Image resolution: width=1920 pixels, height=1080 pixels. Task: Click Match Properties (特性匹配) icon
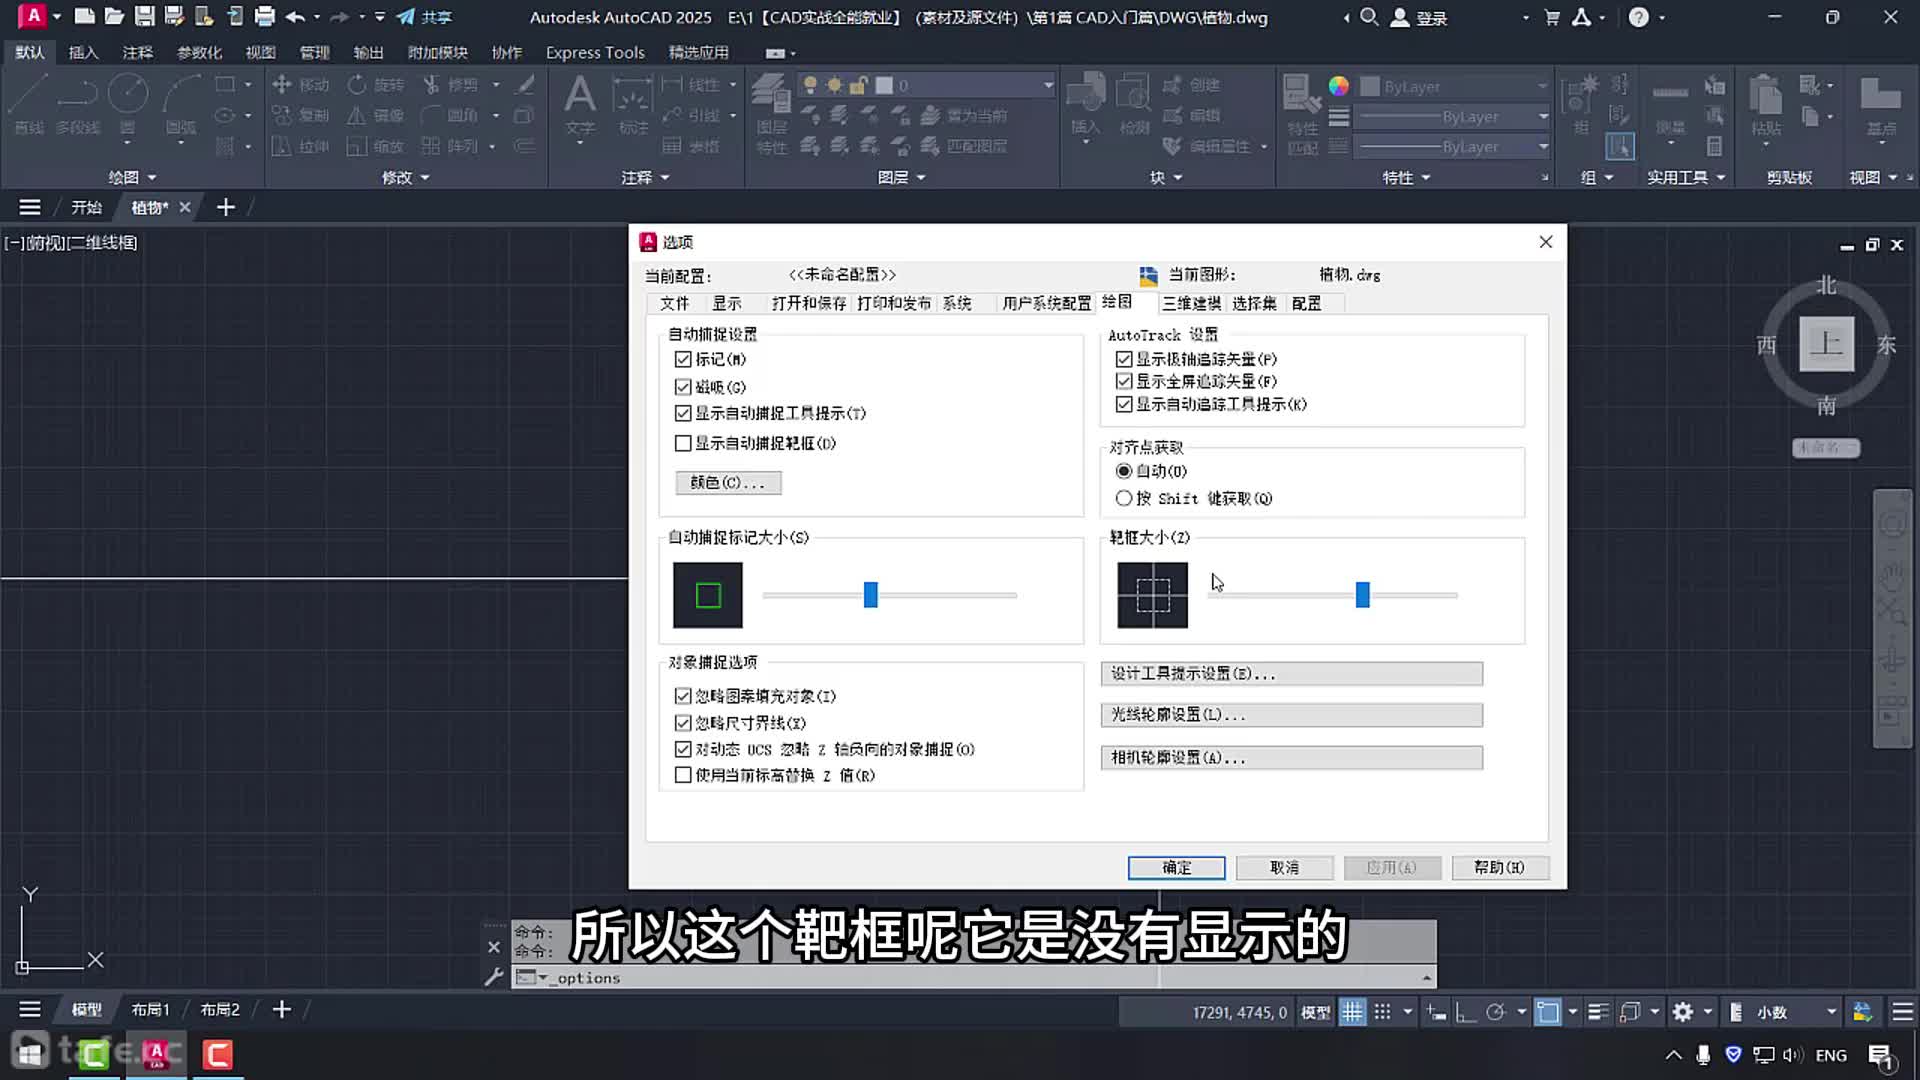[x=1302, y=113]
